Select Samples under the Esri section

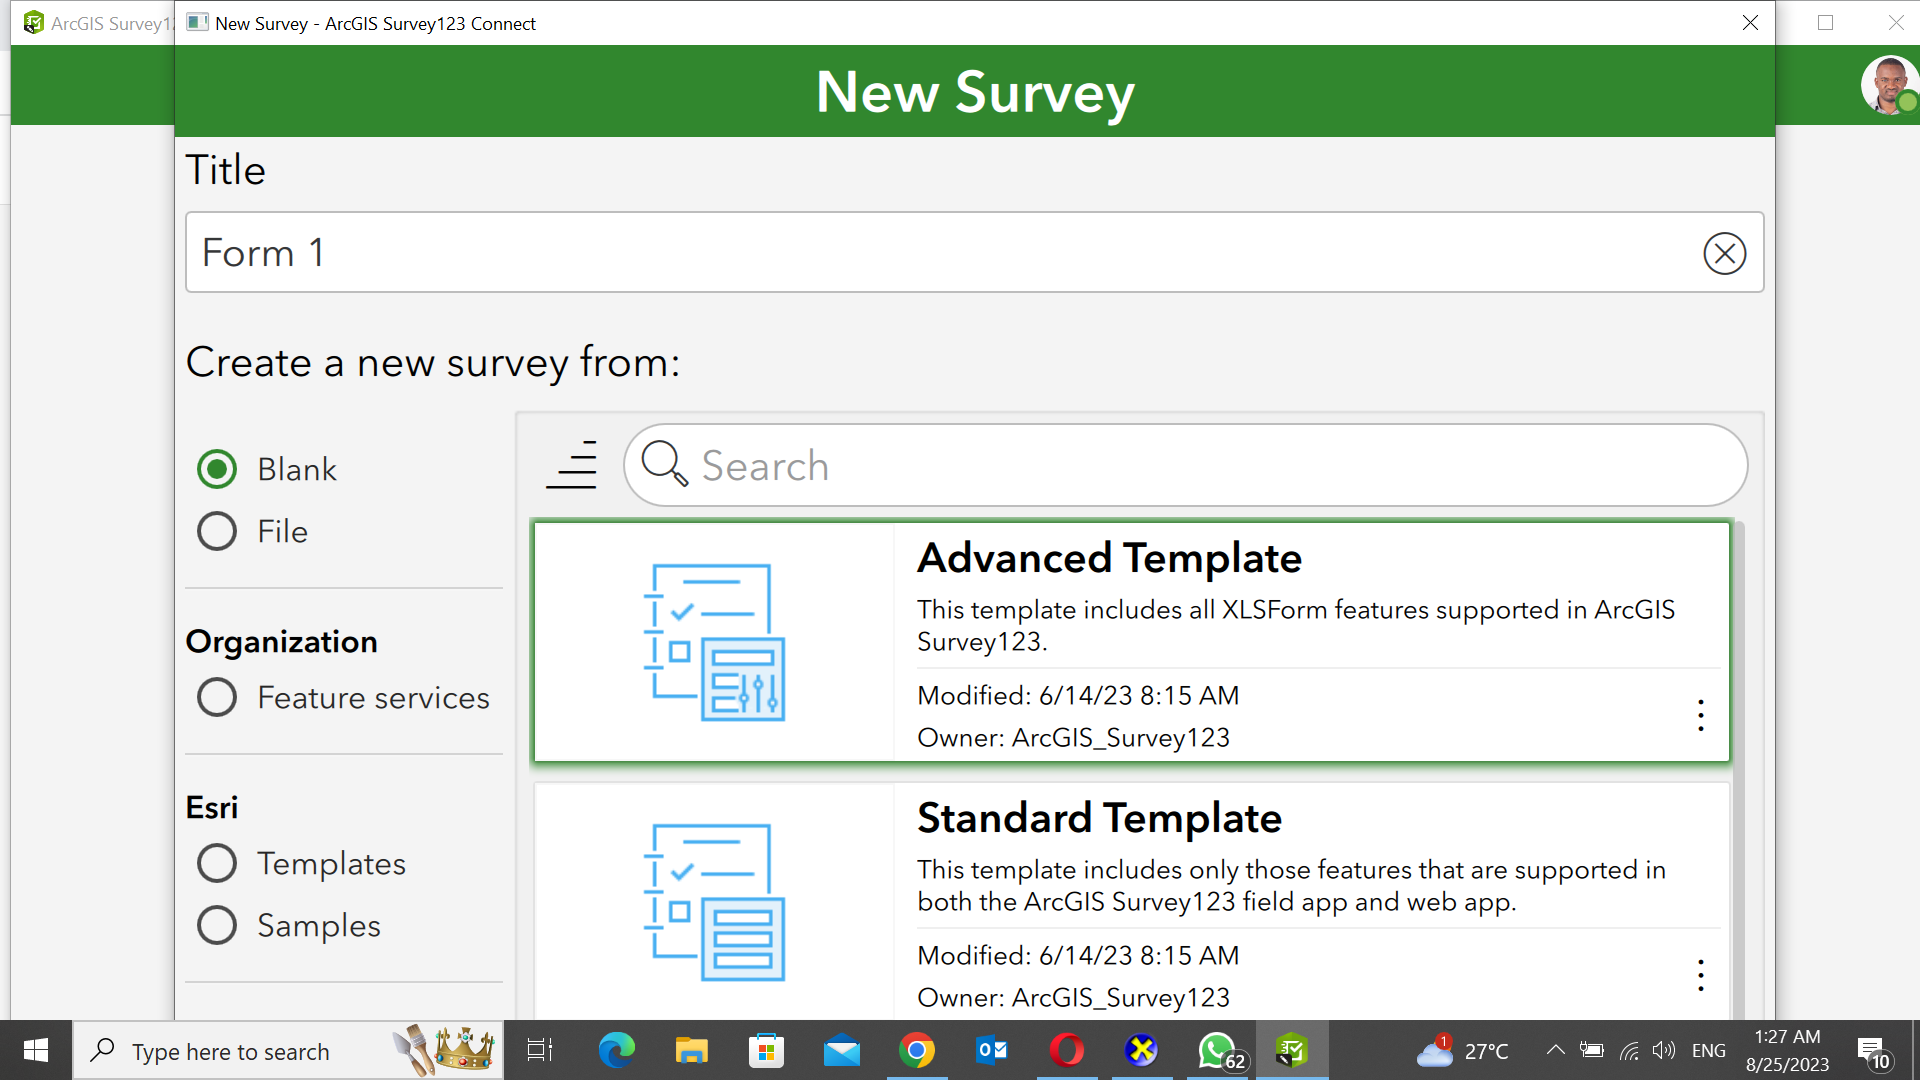[x=216, y=925]
